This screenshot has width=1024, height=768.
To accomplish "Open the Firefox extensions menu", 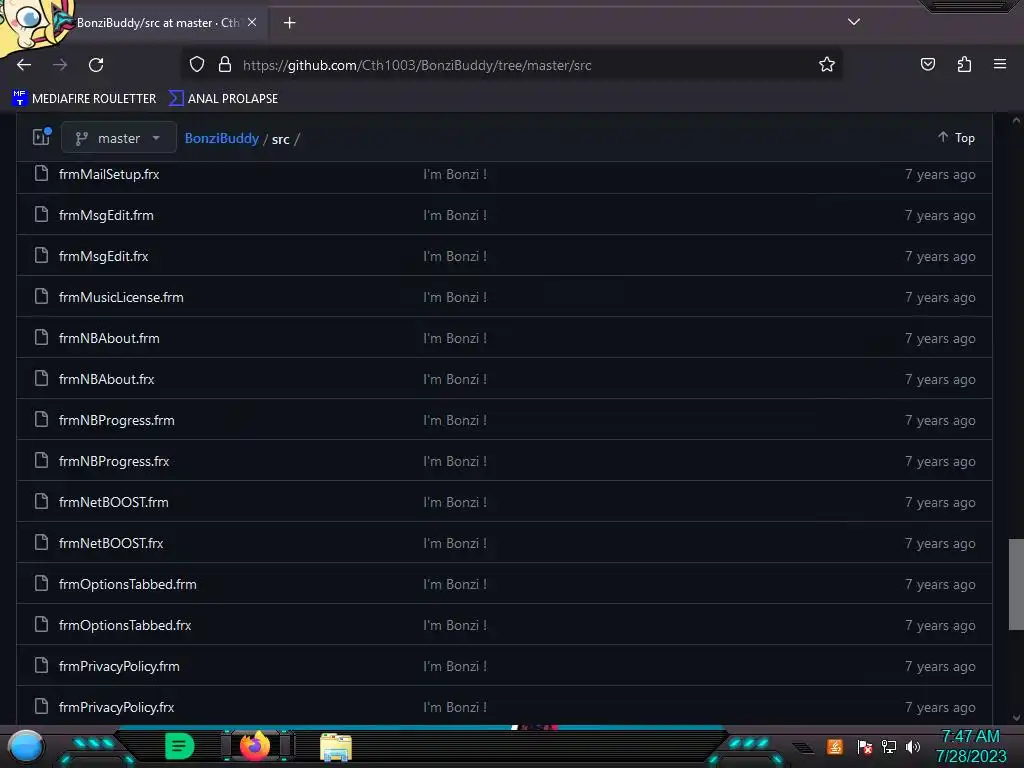I will pos(964,65).
